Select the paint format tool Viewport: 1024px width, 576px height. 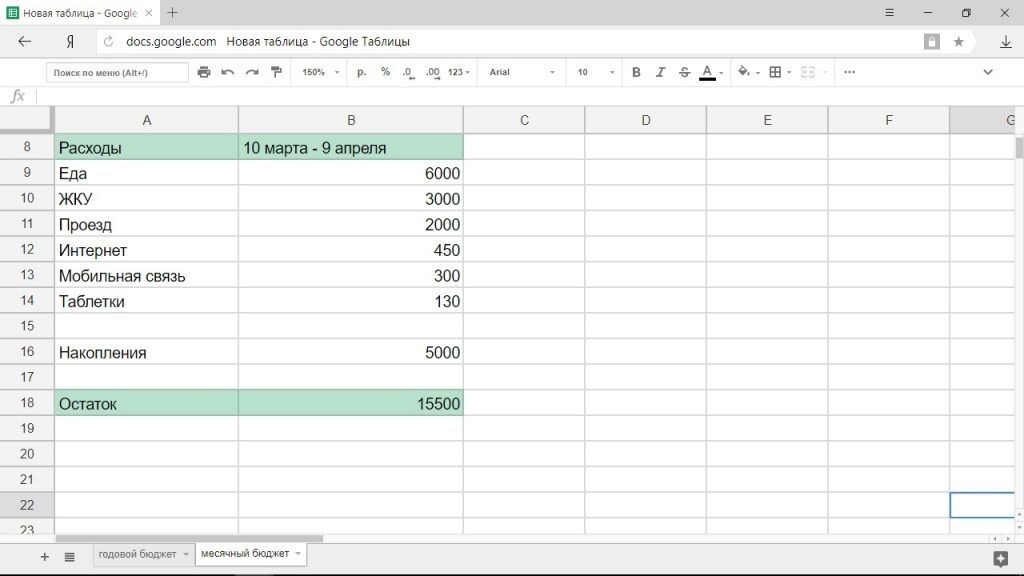click(x=276, y=72)
